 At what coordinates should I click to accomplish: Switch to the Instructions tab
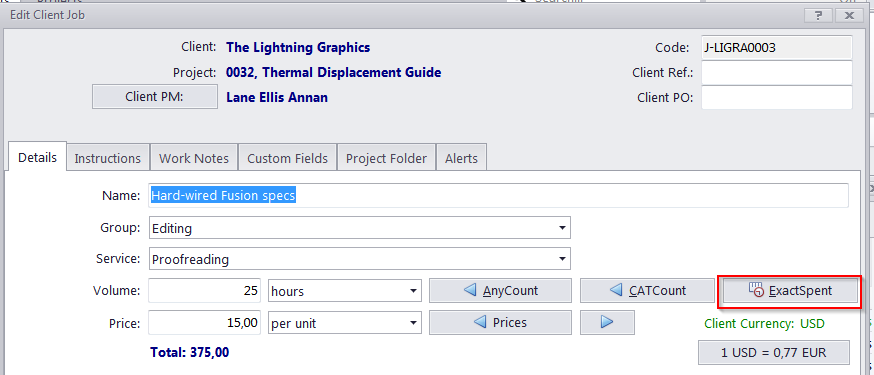(108, 158)
